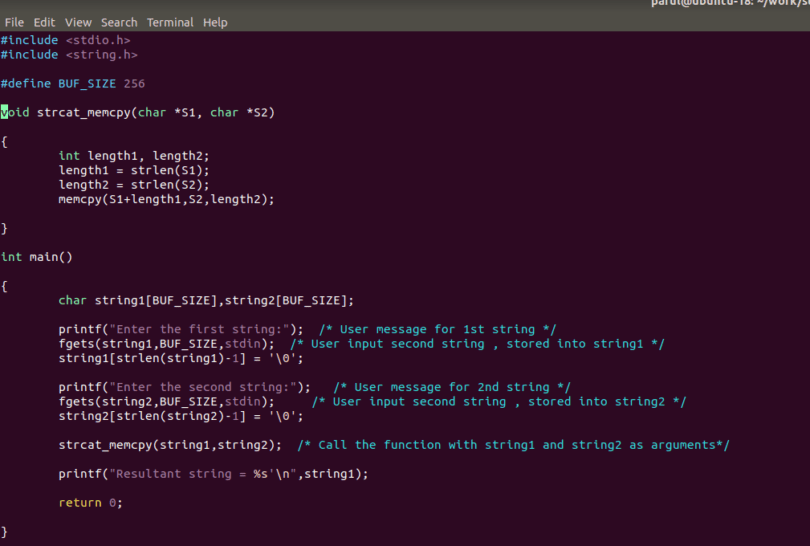810x546 pixels.
Task: Click the 'return 0;' line
Action: click(90, 503)
